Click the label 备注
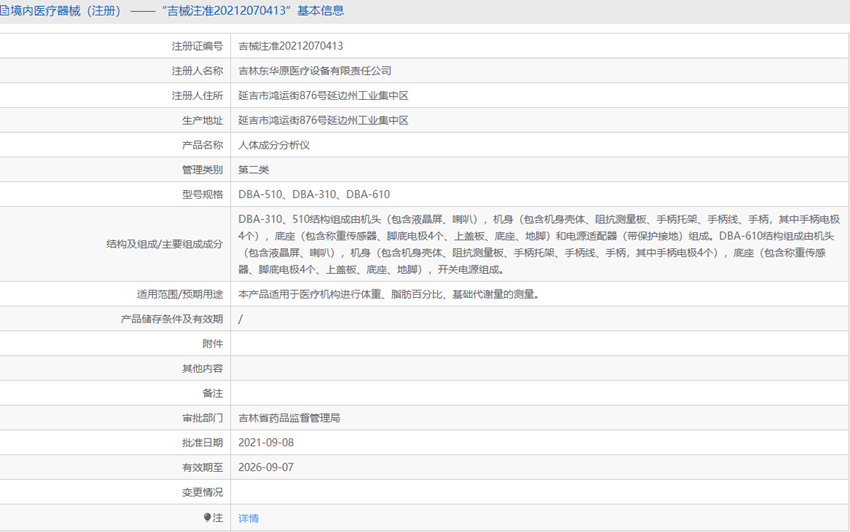The height and width of the screenshot is (532, 850). point(212,393)
